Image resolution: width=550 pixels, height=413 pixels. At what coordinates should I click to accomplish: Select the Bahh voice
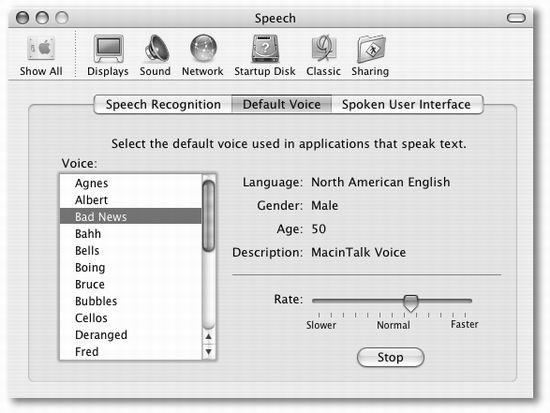[130, 234]
